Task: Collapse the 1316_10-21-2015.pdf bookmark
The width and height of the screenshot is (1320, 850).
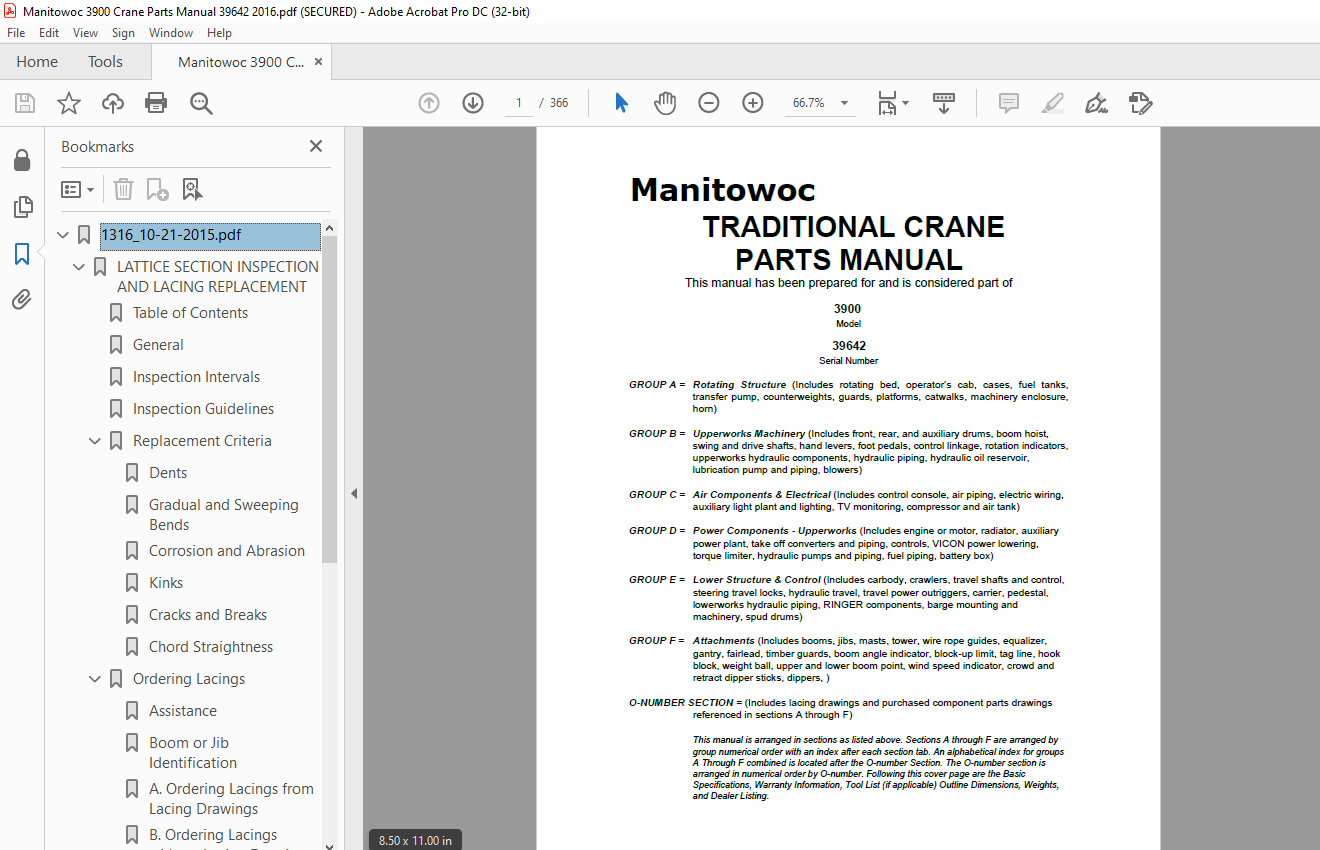Action: 63,236
